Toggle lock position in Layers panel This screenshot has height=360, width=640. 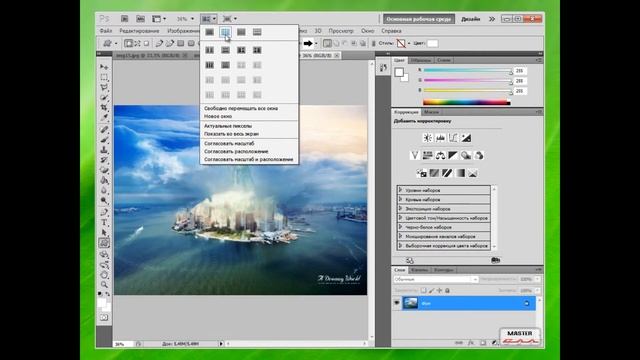(439, 291)
